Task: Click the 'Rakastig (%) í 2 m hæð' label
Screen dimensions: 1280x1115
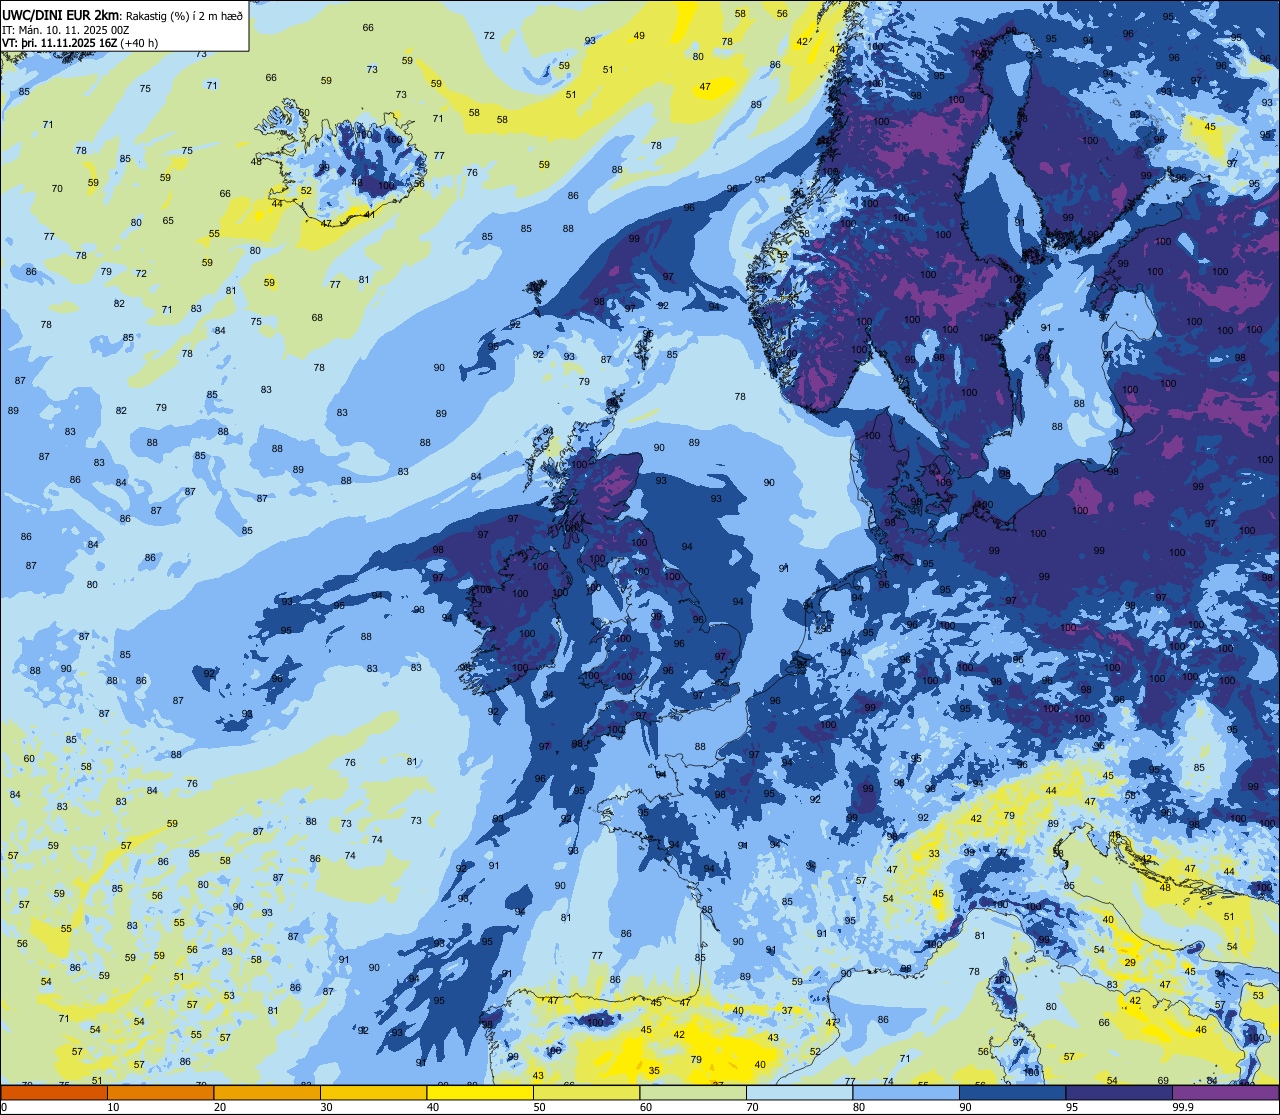Action: point(183,15)
